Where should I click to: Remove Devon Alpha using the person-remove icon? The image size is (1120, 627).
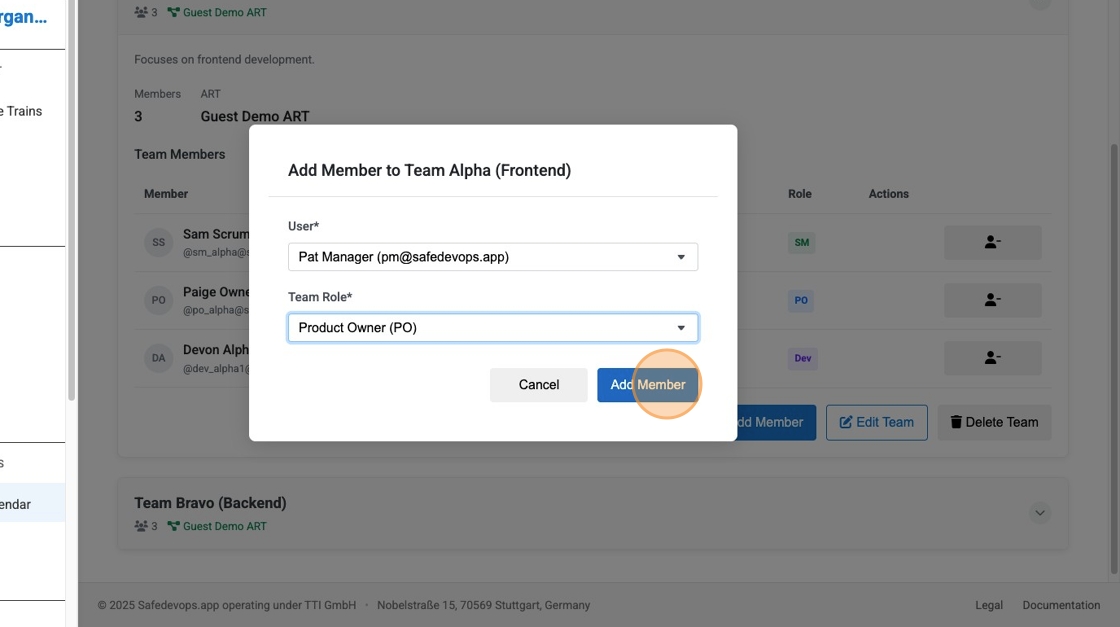pyautogui.click(x=992, y=358)
